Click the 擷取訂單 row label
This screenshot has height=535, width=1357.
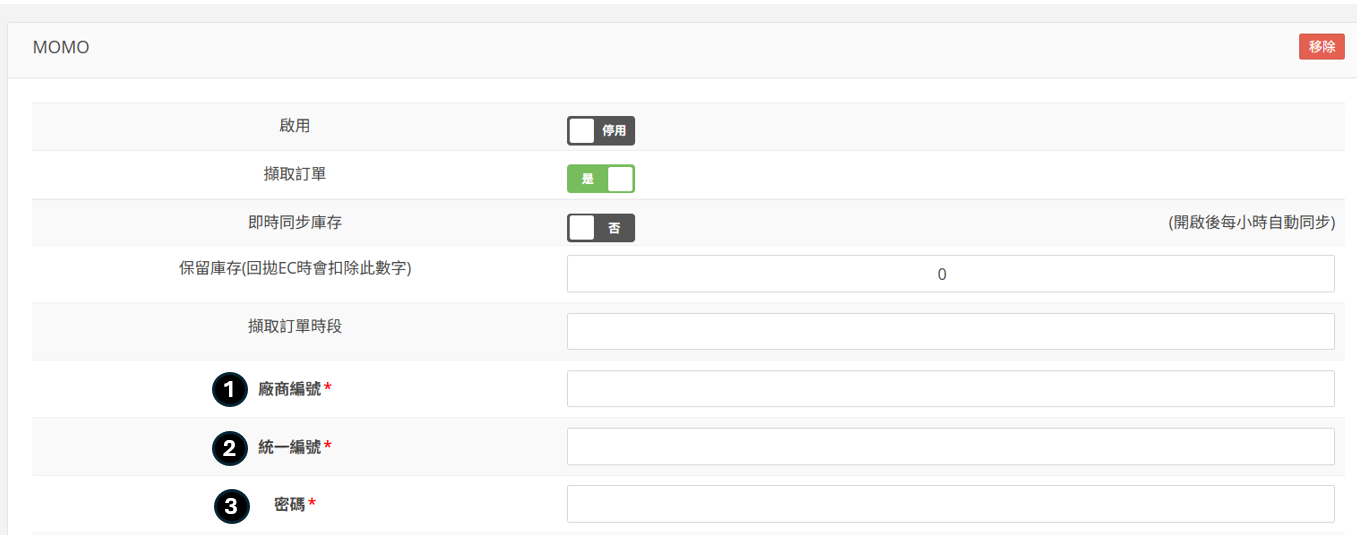(x=295, y=174)
